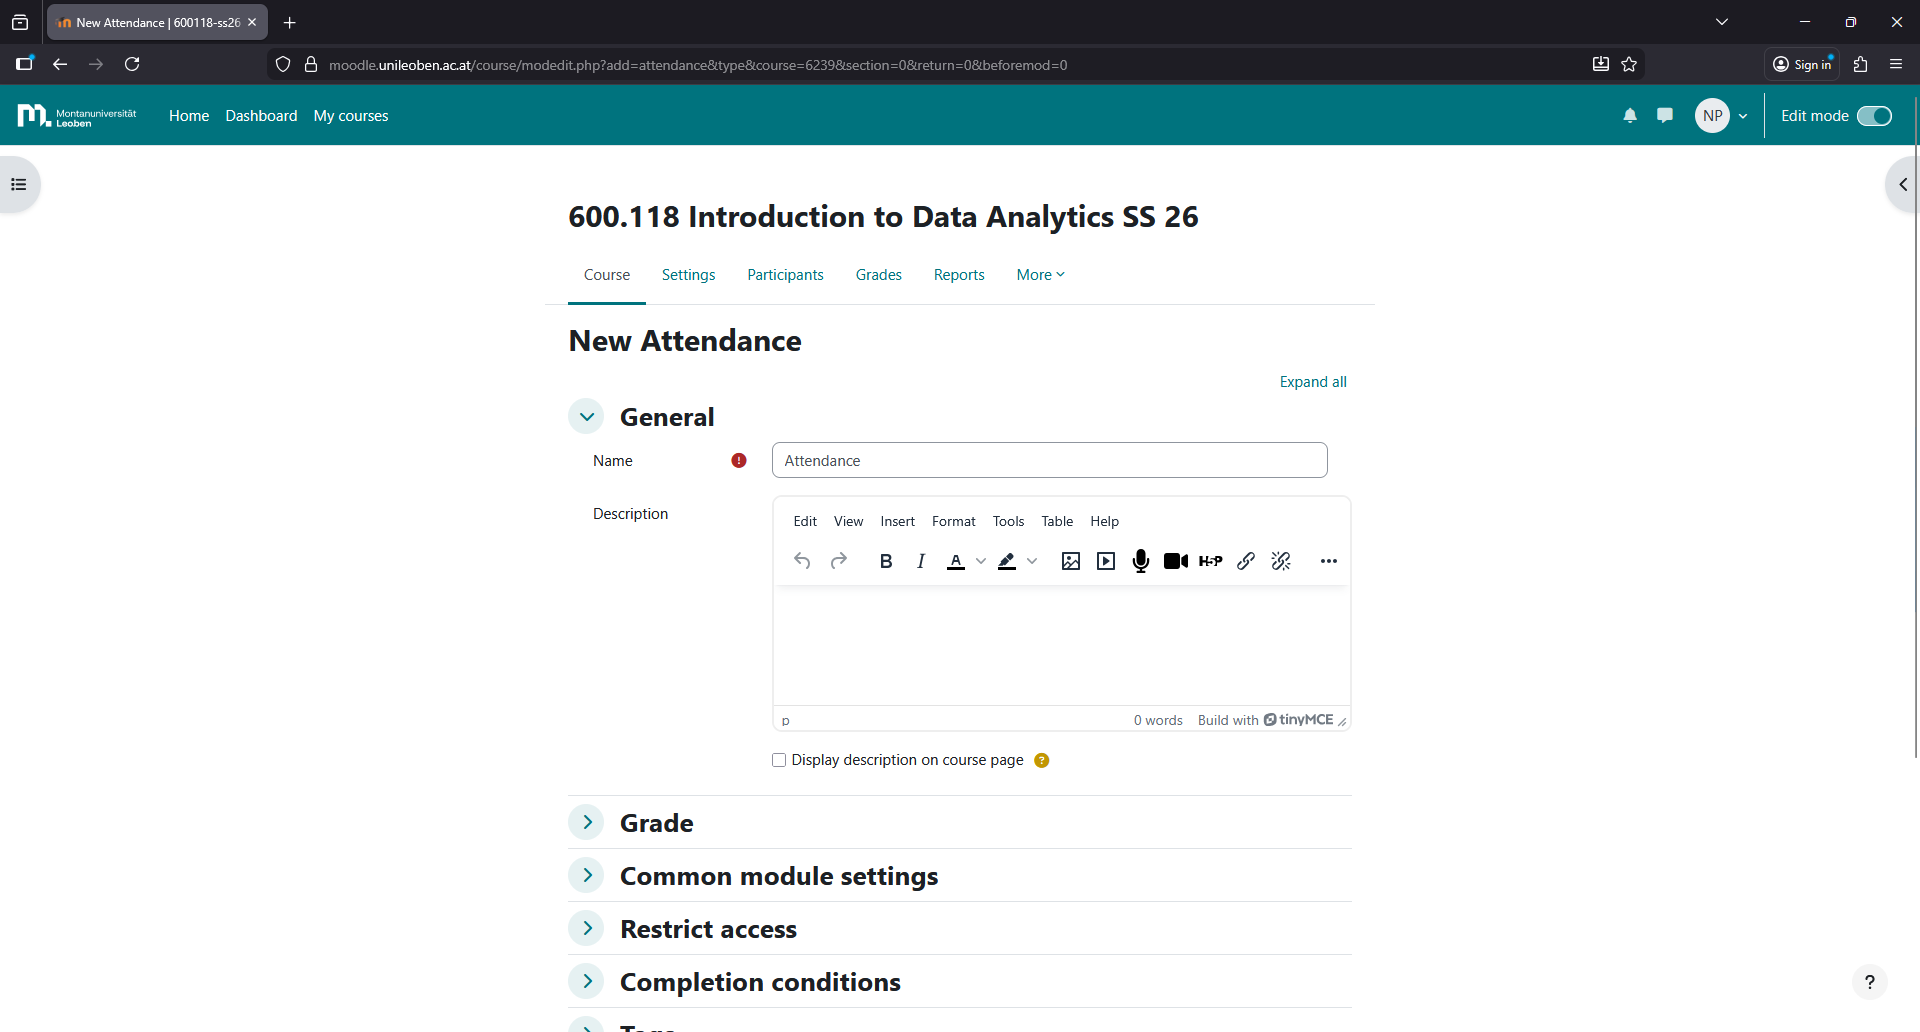This screenshot has height=1032, width=1920.
Task: Click the Bold formatting icon
Action: coord(885,561)
